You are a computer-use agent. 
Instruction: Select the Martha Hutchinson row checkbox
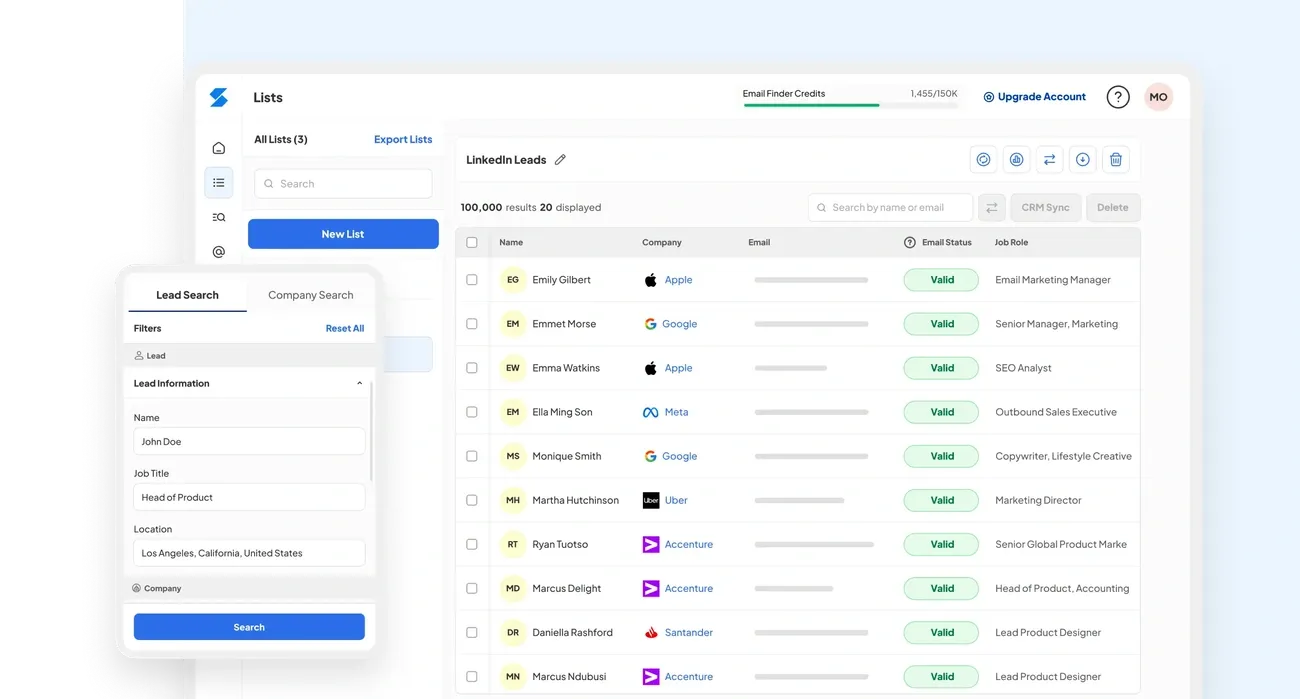tap(472, 500)
